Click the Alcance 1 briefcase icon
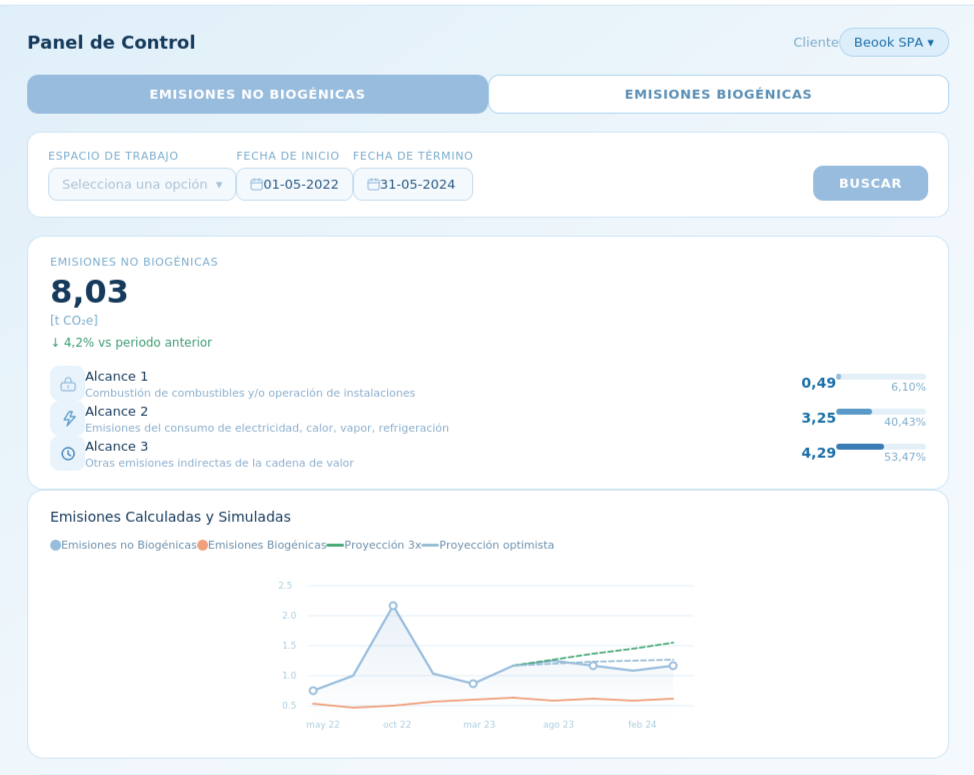The height and width of the screenshot is (775, 974). click(68, 384)
